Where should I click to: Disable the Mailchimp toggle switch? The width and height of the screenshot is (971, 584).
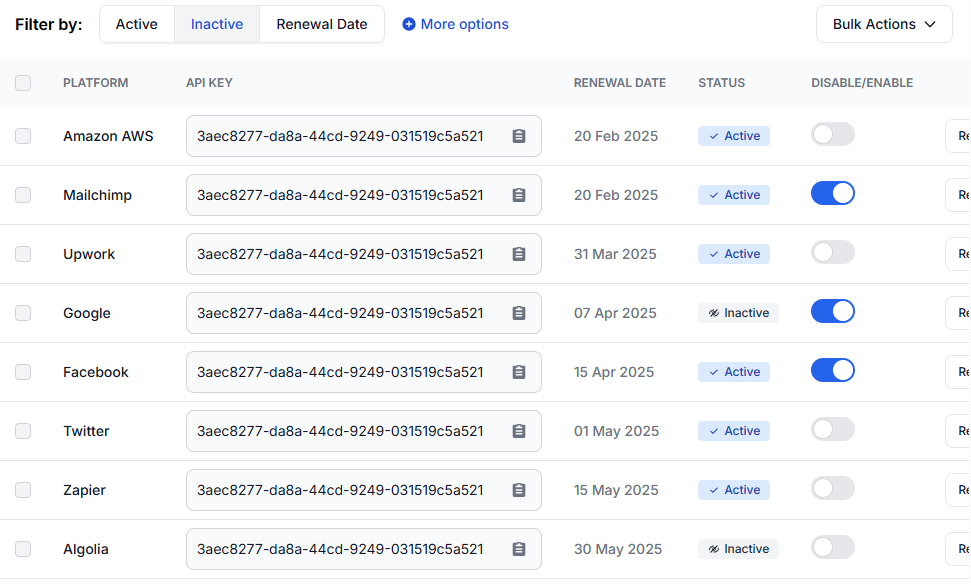[832, 194]
